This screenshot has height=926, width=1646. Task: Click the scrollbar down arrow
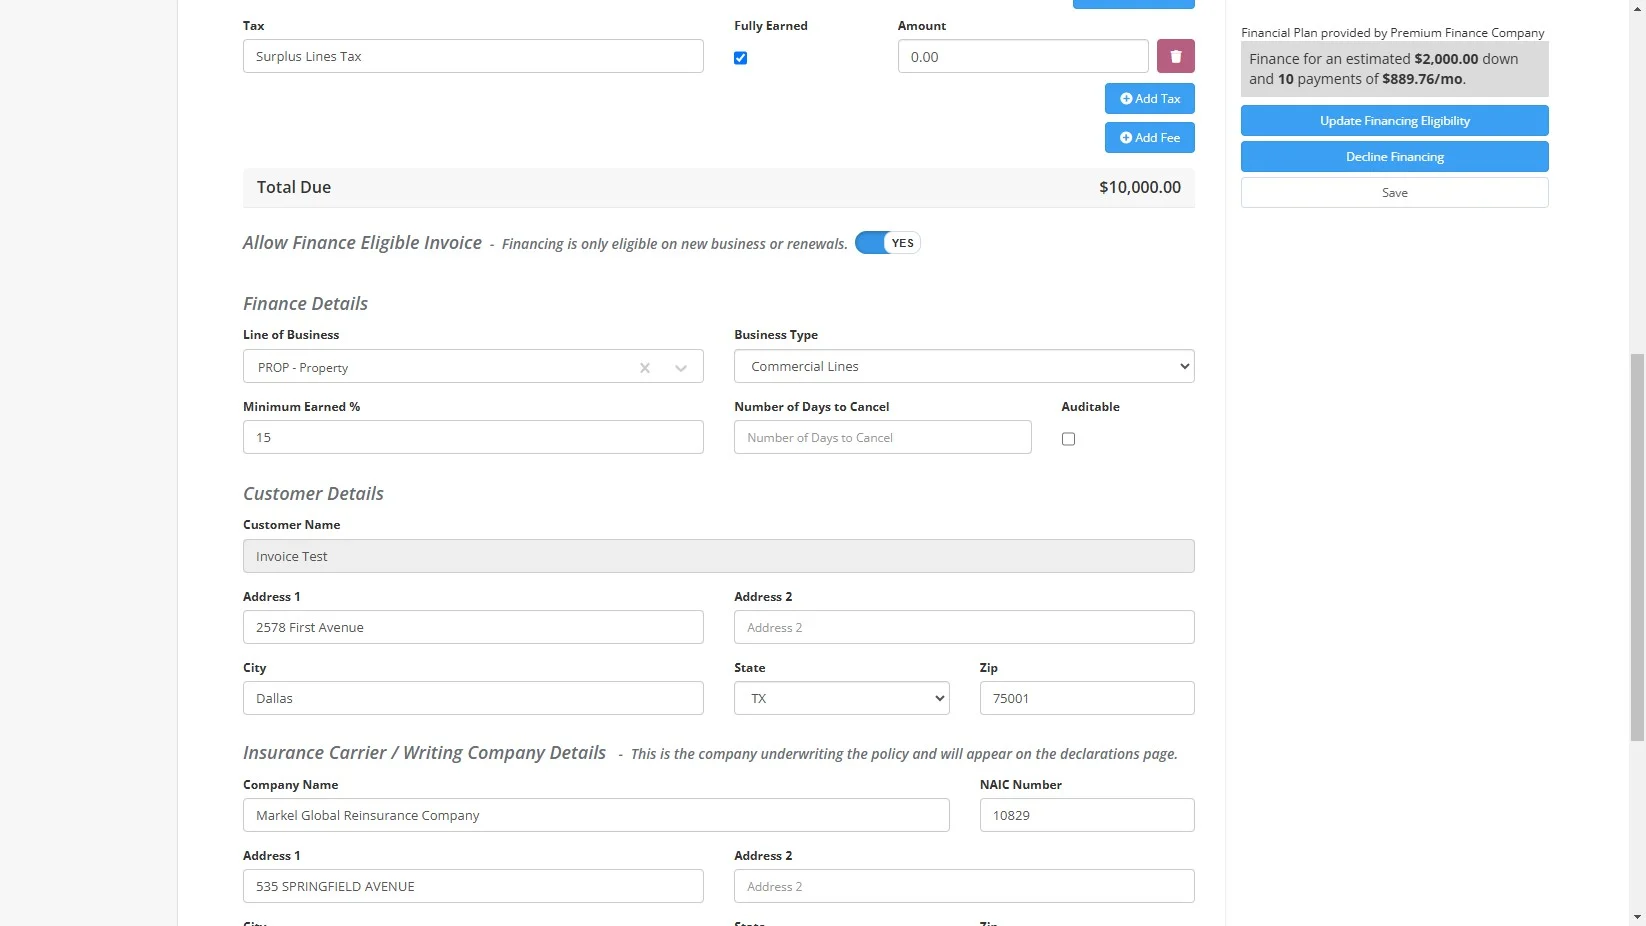coord(1637,917)
